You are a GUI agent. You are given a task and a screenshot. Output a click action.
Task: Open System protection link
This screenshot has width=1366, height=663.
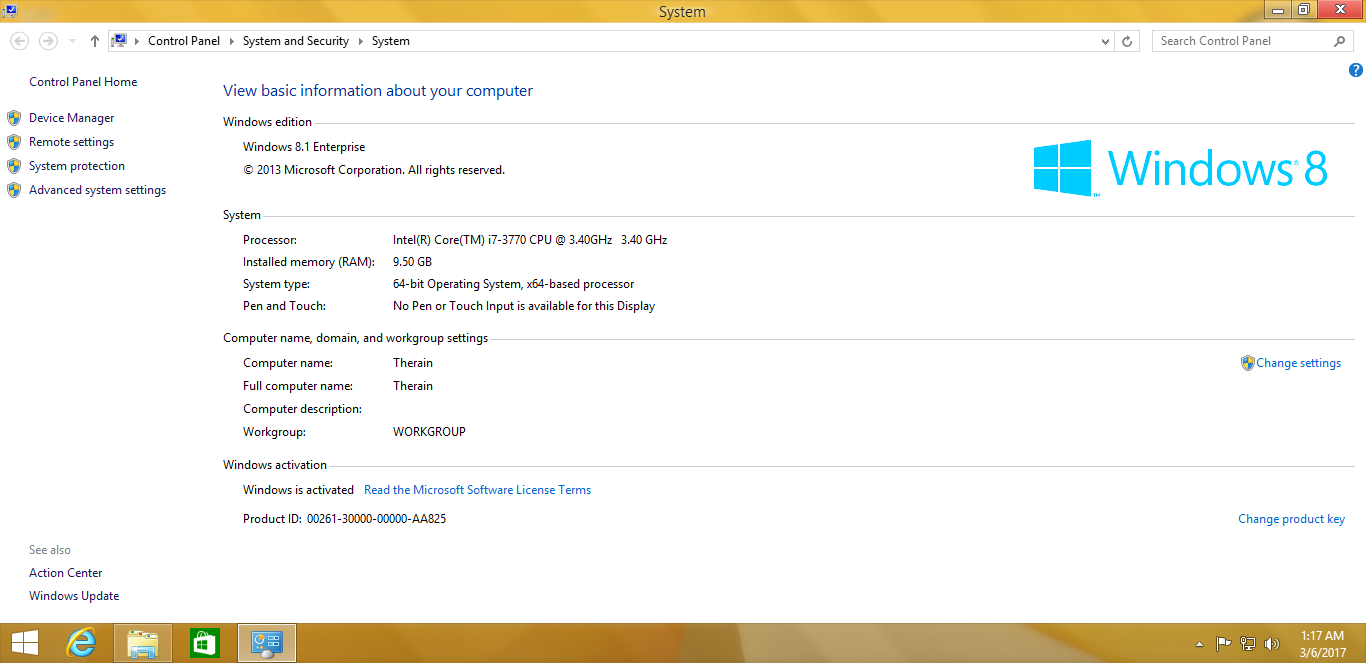click(x=77, y=166)
